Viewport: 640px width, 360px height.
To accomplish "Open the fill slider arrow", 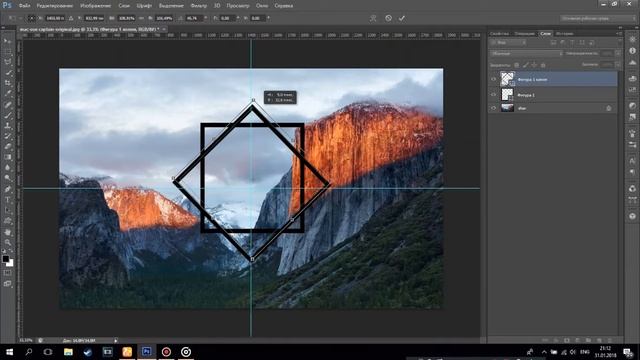I will tap(618, 65).
